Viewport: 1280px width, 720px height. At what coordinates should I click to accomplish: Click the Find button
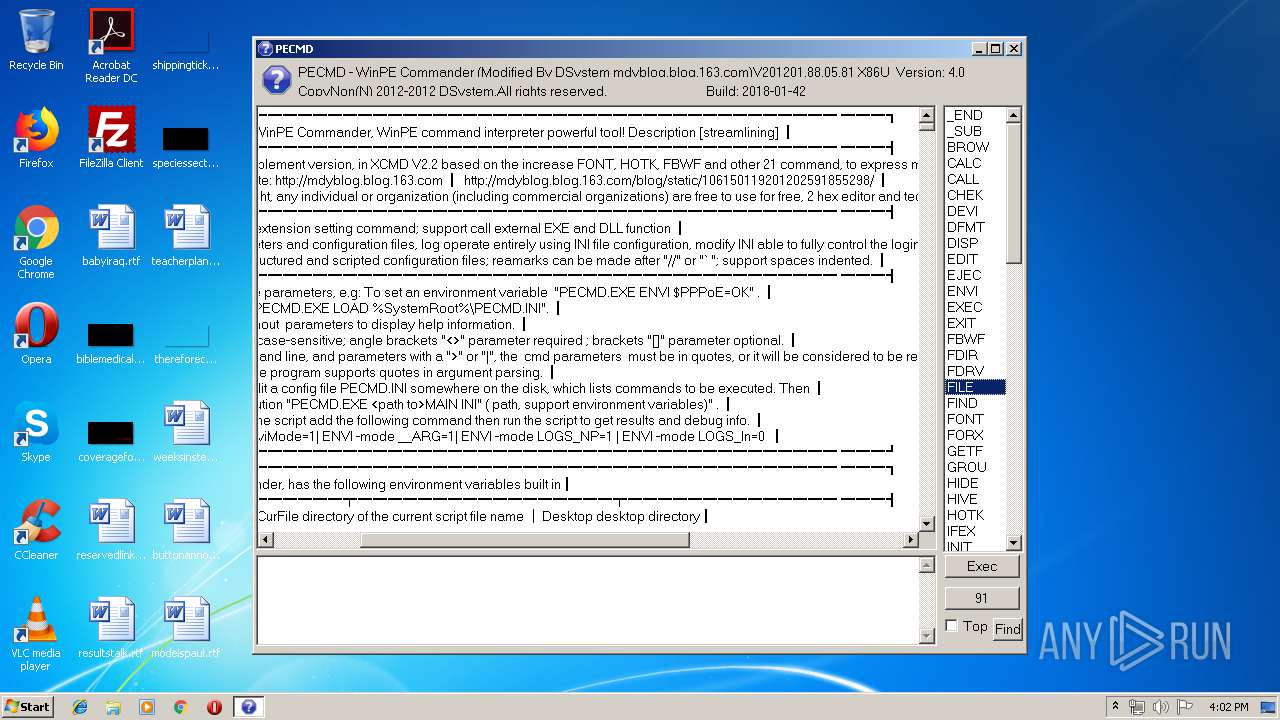[x=1007, y=629]
